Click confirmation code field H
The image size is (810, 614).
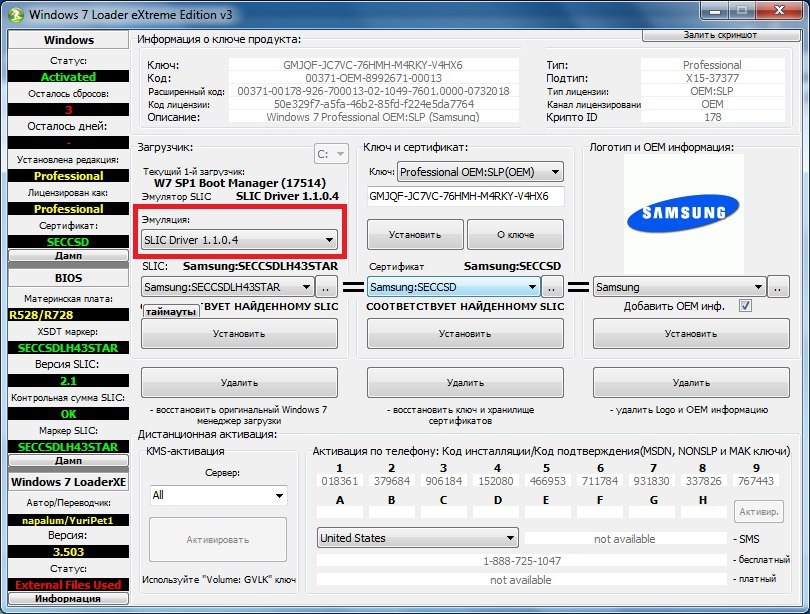pyautogui.click(x=704, y=512)
